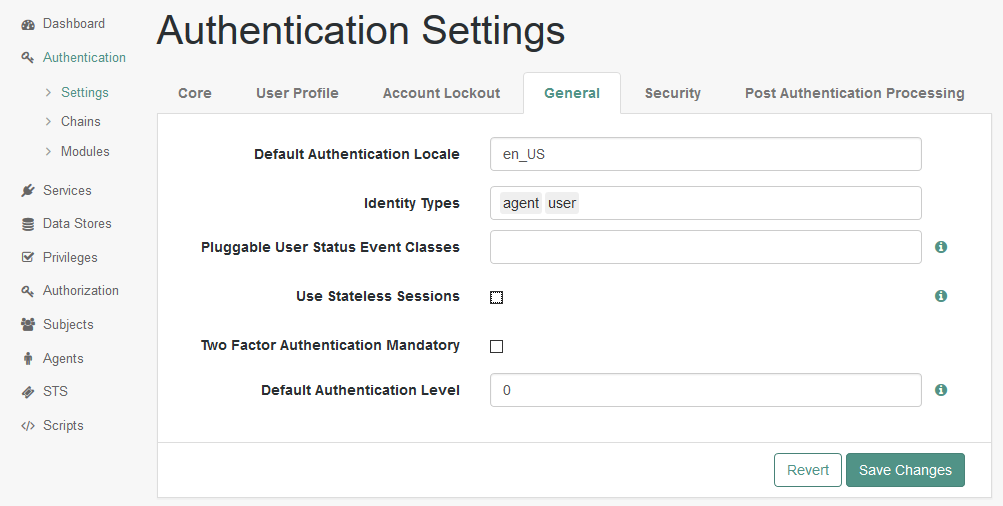Click info icon for Pluggable User Status Event Classes
The height and width of the screenshot is (506, 1003).
pyautogui.click(x=941, y=247)
